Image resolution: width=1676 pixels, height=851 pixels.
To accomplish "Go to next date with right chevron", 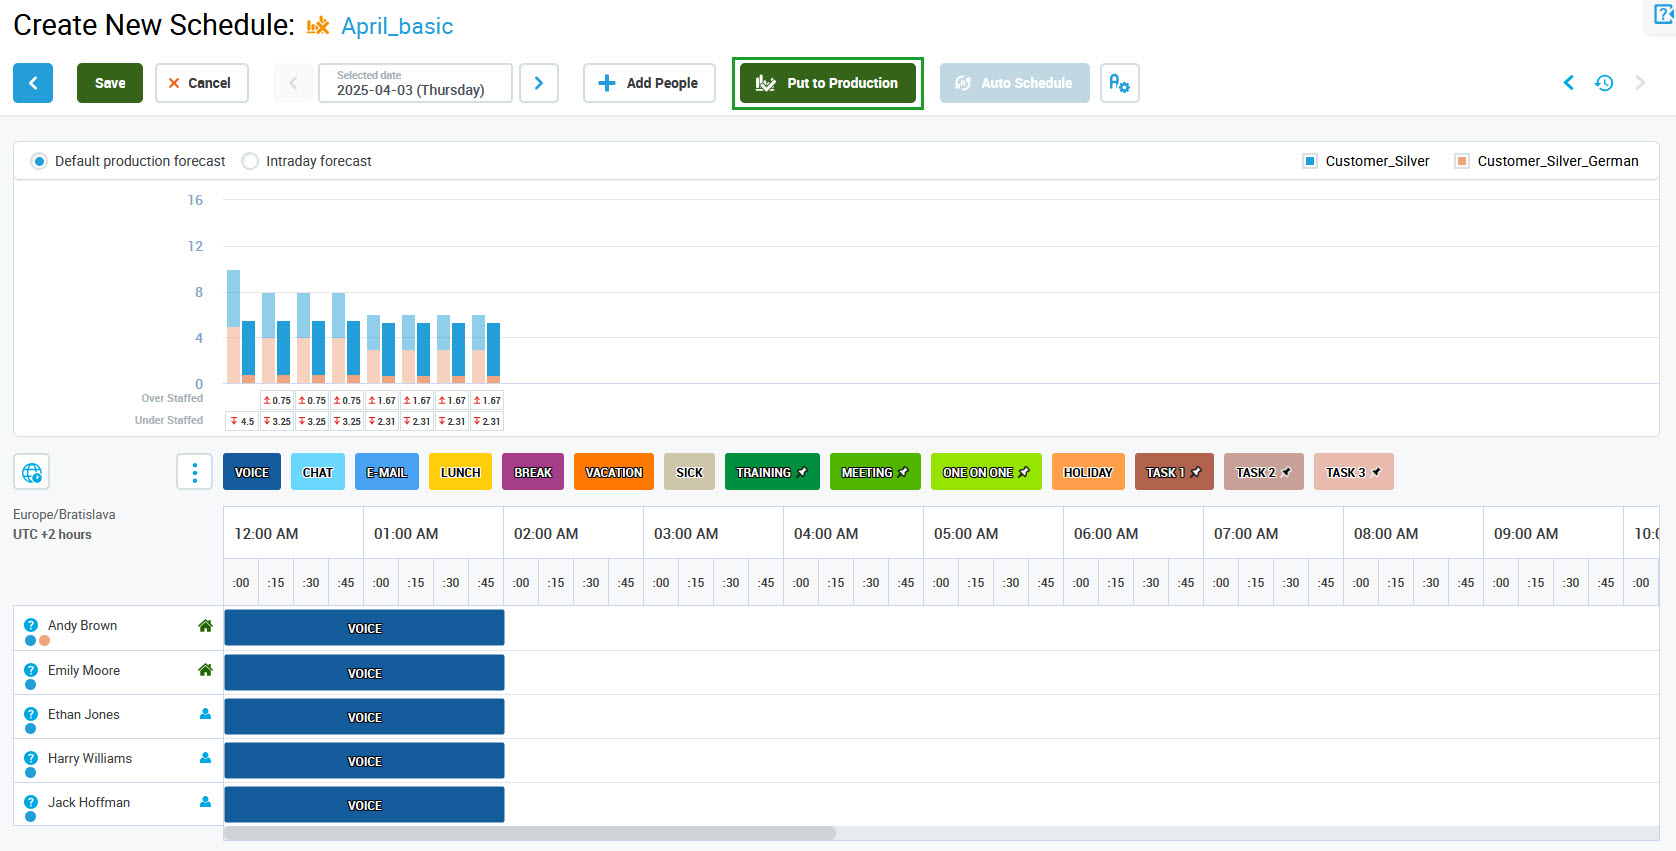I will coord(539,83).
